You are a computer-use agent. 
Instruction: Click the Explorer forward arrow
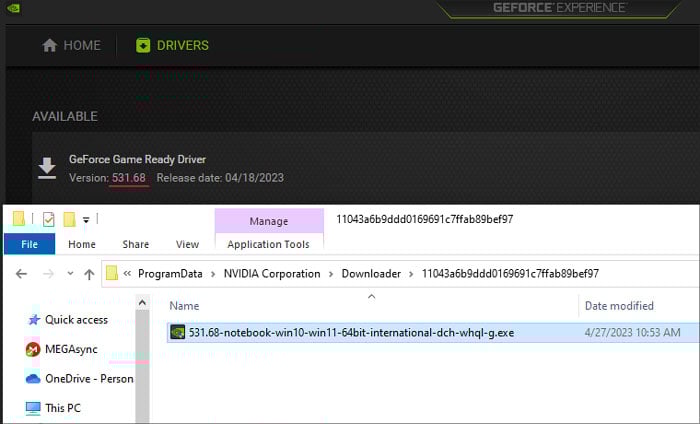click(48, 274)
